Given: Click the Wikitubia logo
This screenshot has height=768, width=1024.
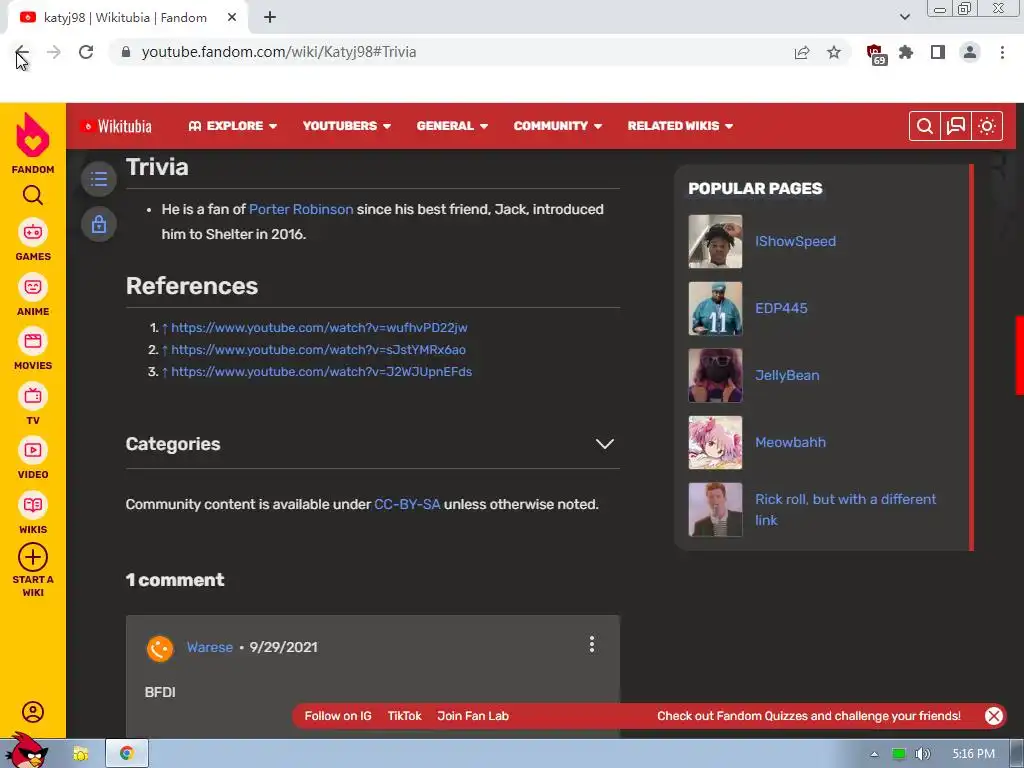Looking at the screenshot, I should pyautogui.click(x=116, y=126).
